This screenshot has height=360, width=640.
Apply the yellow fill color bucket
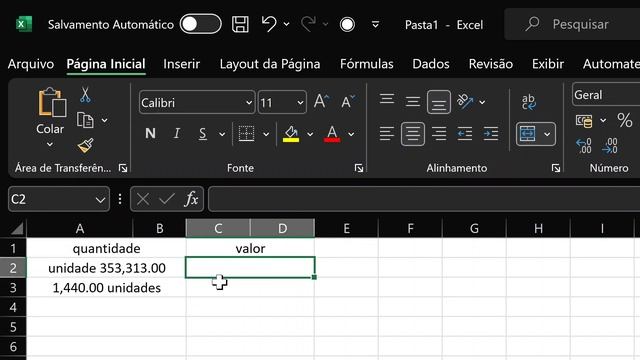[291, 133]
